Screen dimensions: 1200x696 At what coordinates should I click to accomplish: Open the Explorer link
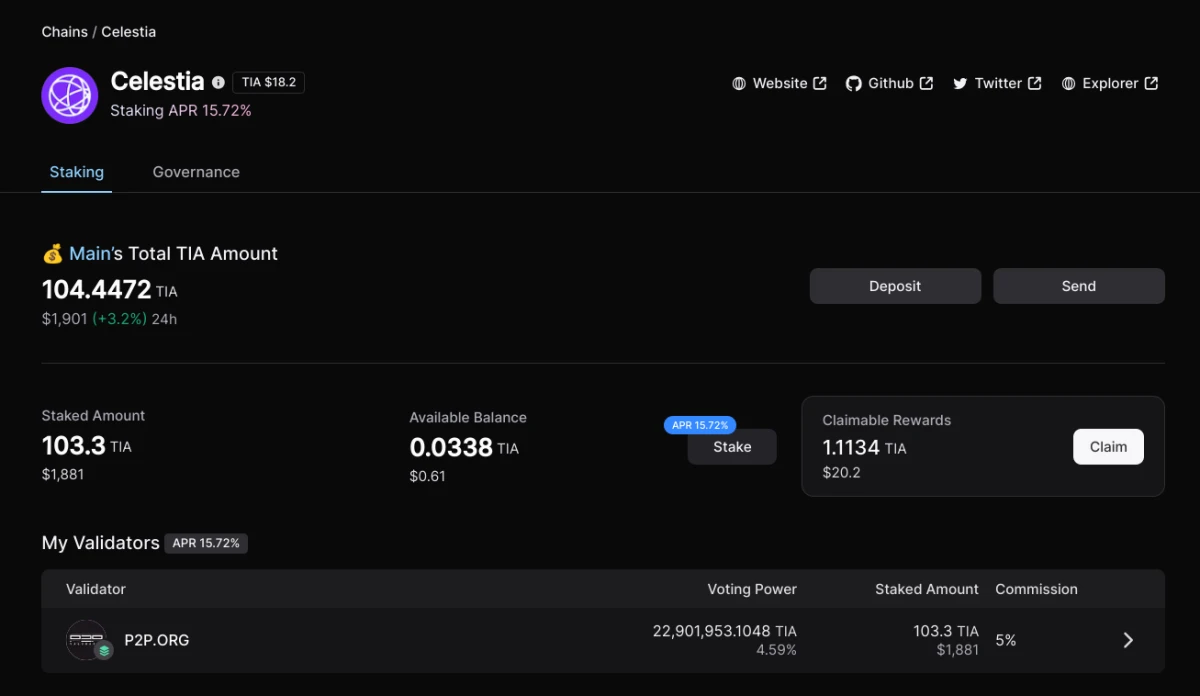coord(1110,84)
